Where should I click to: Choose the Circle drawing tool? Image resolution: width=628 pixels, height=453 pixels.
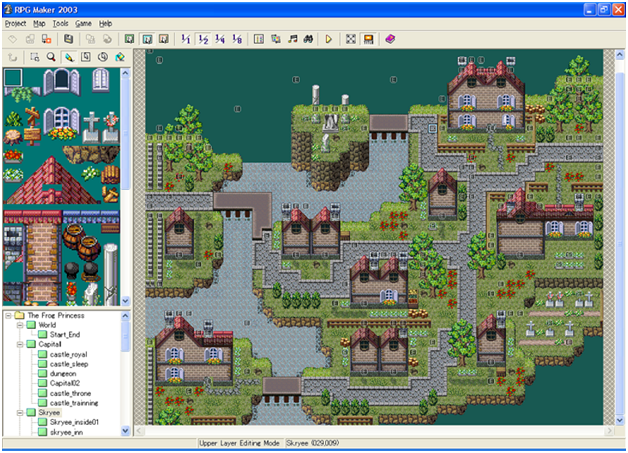coord(103,57)
